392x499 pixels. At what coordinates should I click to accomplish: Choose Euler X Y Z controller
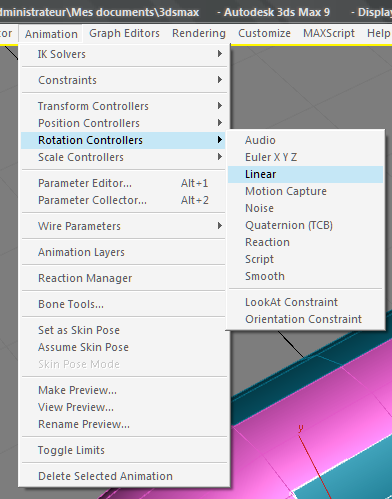305,157
